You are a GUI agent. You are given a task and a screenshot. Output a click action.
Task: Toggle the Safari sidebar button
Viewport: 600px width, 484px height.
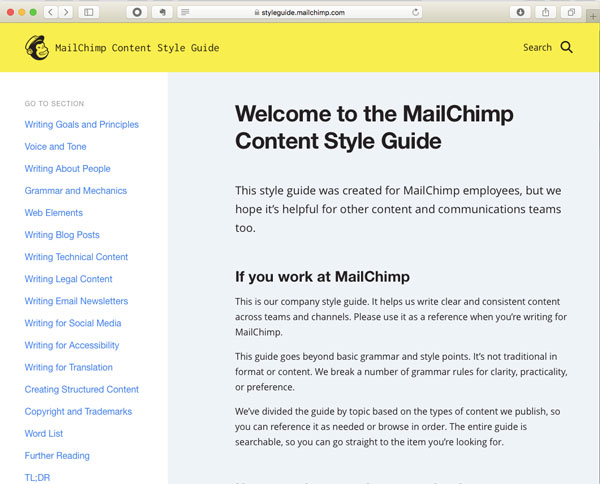tap(89, 12)
